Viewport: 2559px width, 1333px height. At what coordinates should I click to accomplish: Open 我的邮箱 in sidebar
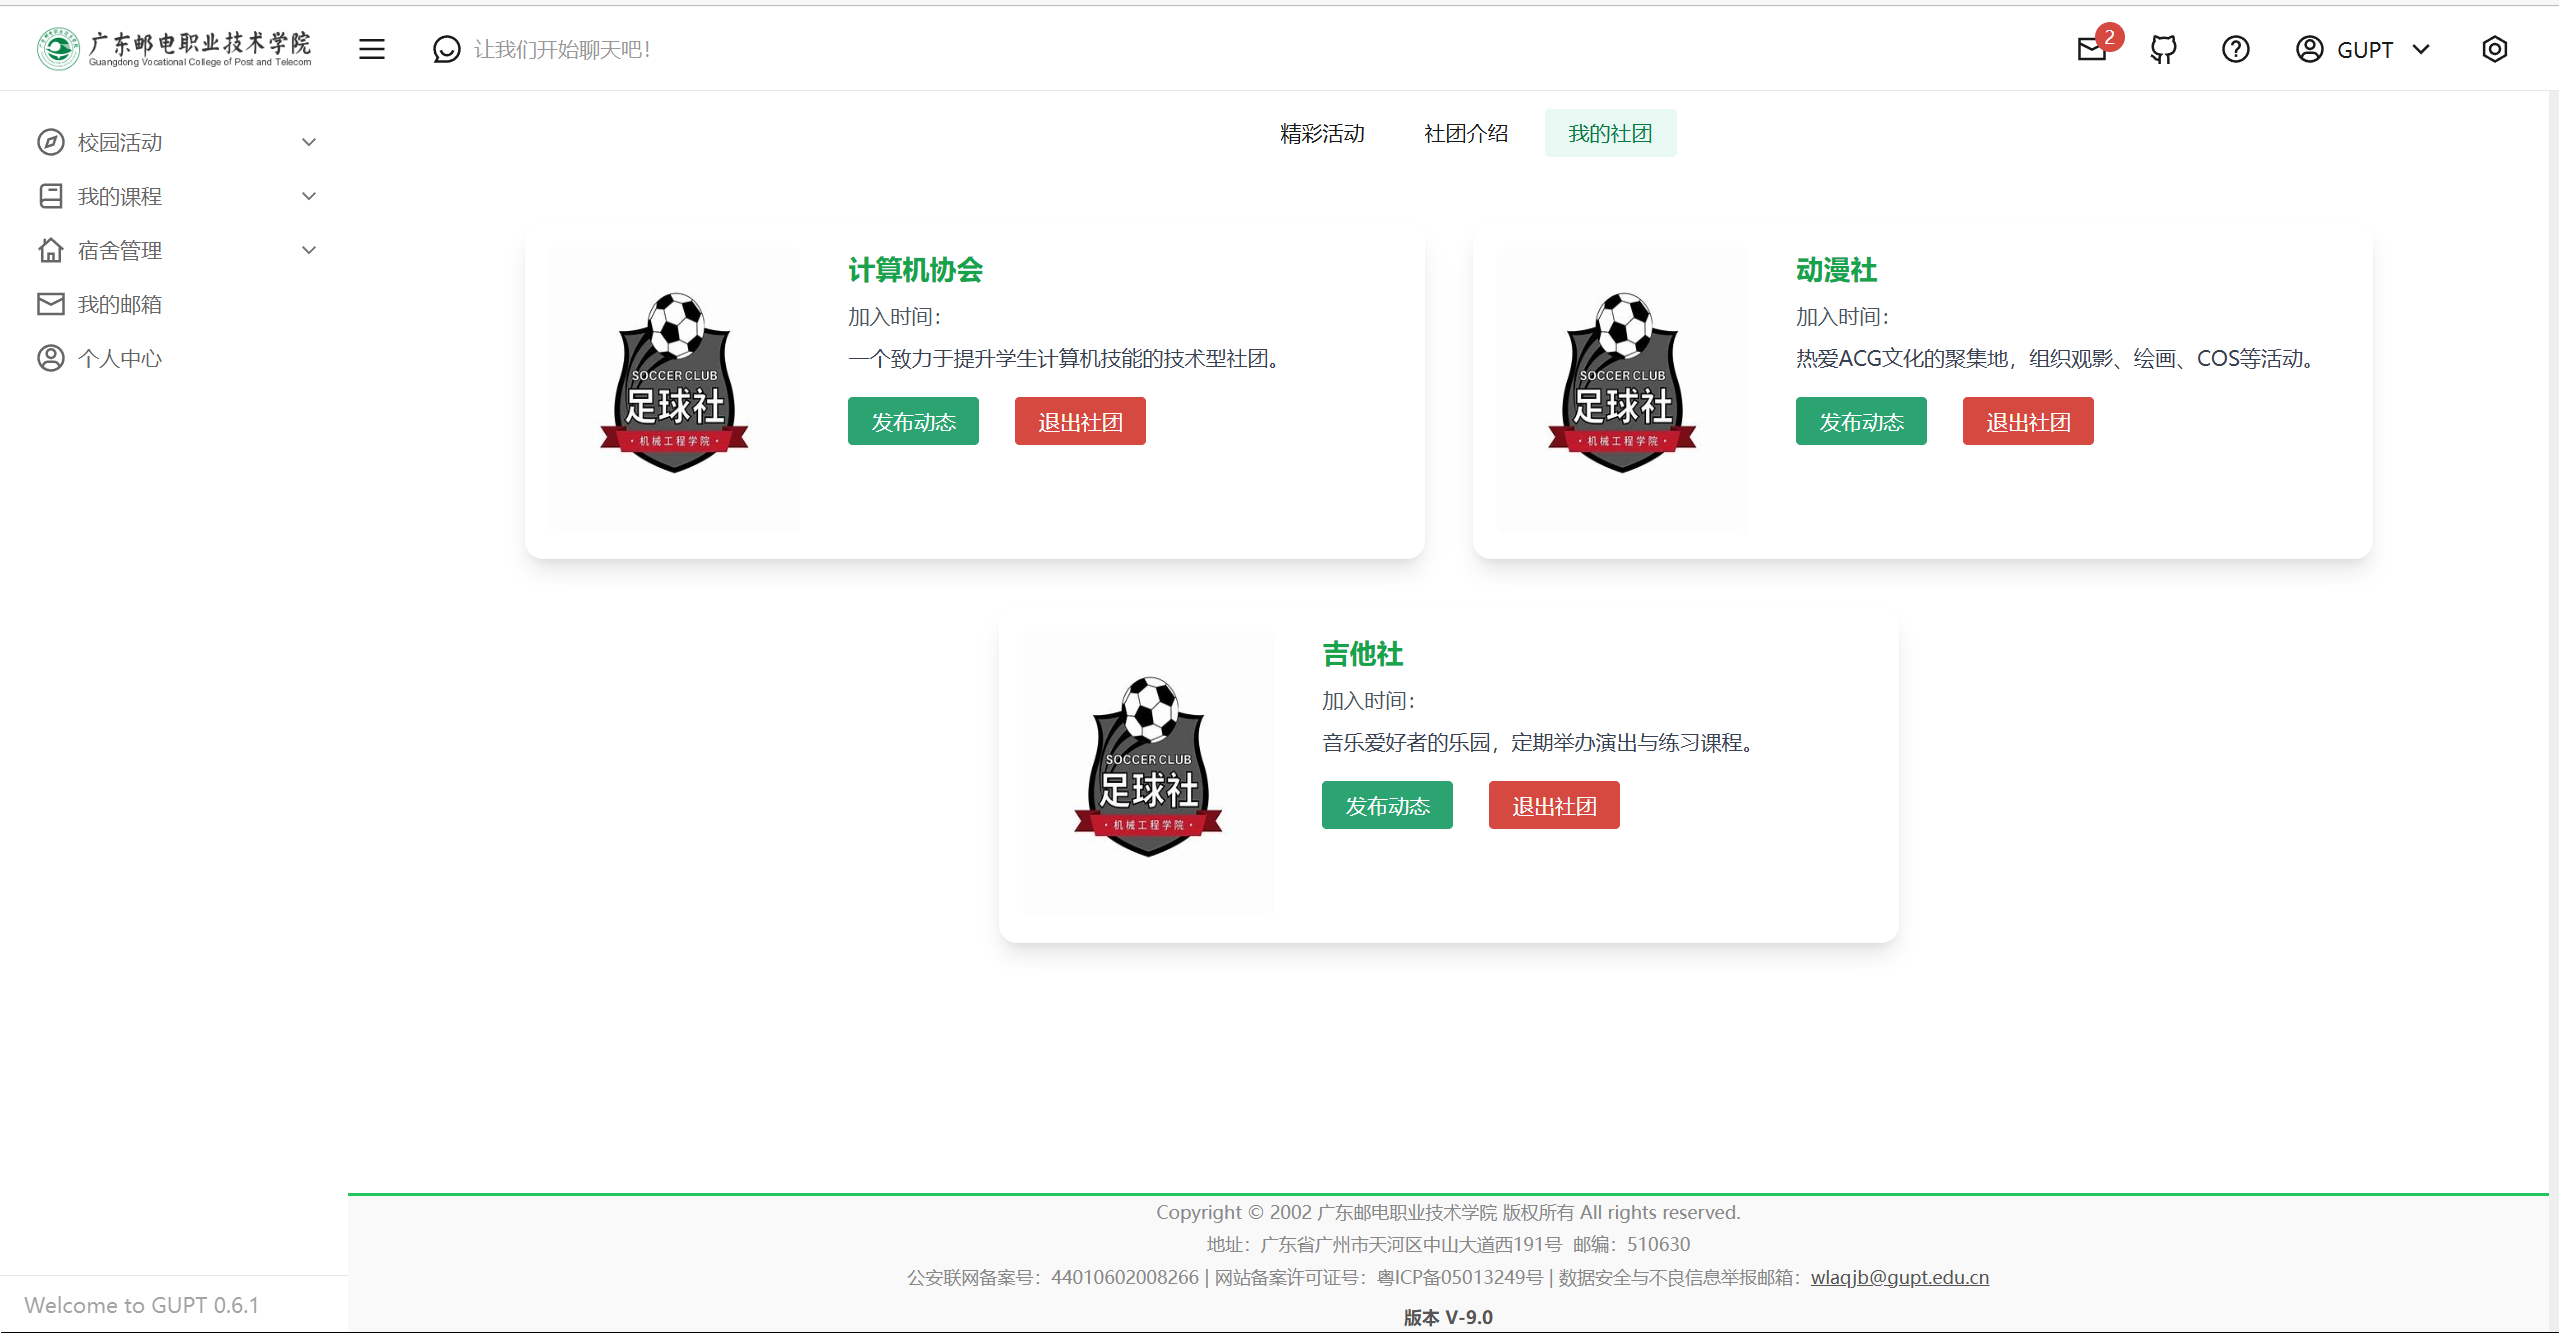pos(119,304)
